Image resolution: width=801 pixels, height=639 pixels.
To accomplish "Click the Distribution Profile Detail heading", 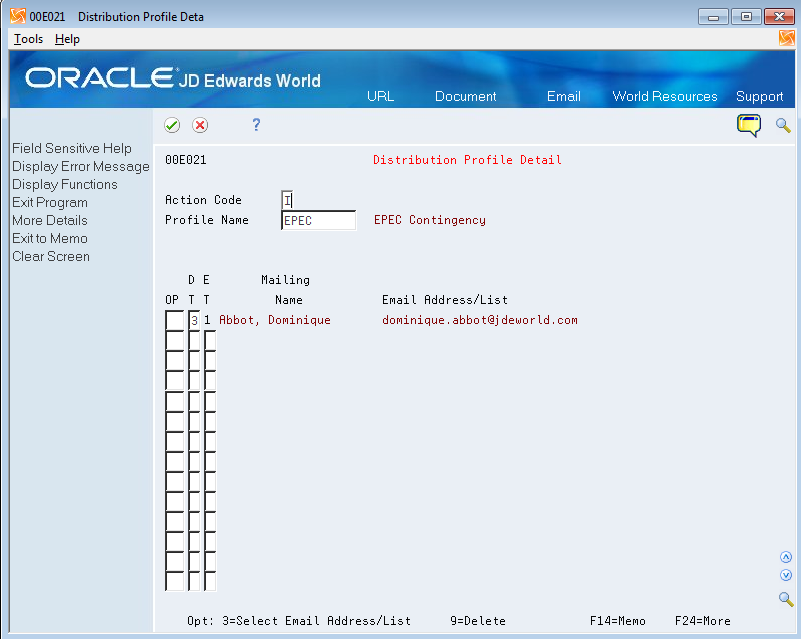I will (467, 160).
